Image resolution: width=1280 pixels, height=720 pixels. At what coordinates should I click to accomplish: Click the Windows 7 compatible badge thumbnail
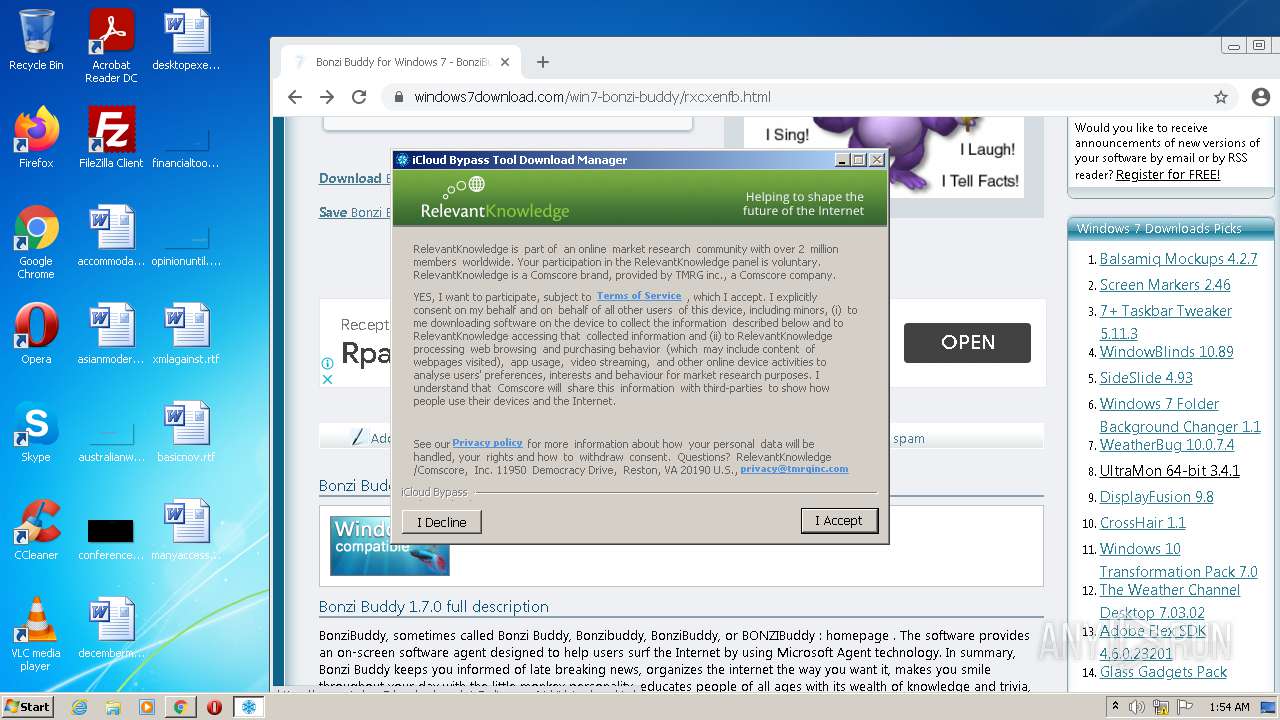click(x=389, y=545)
